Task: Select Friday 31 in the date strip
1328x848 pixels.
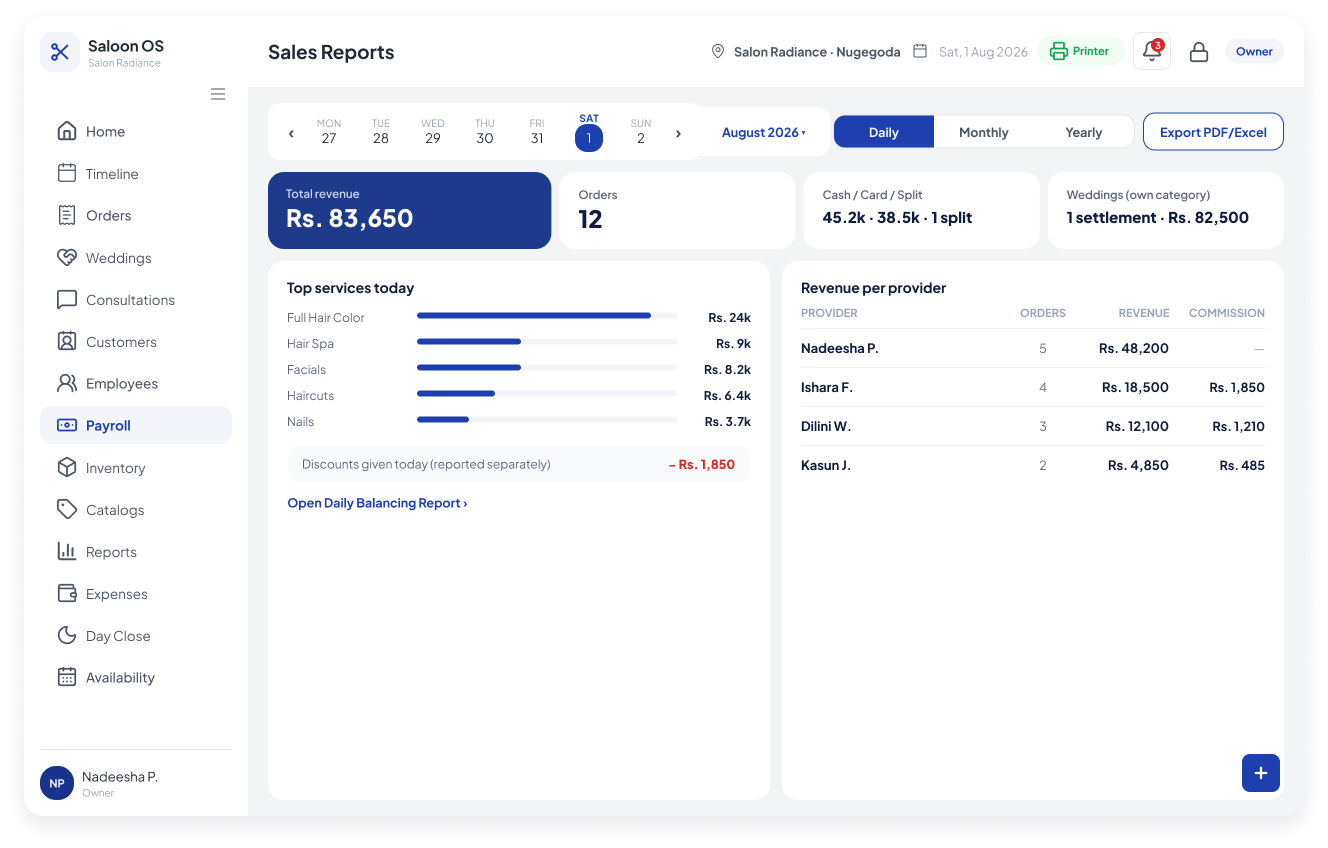Action: click(x=537, y=132)
